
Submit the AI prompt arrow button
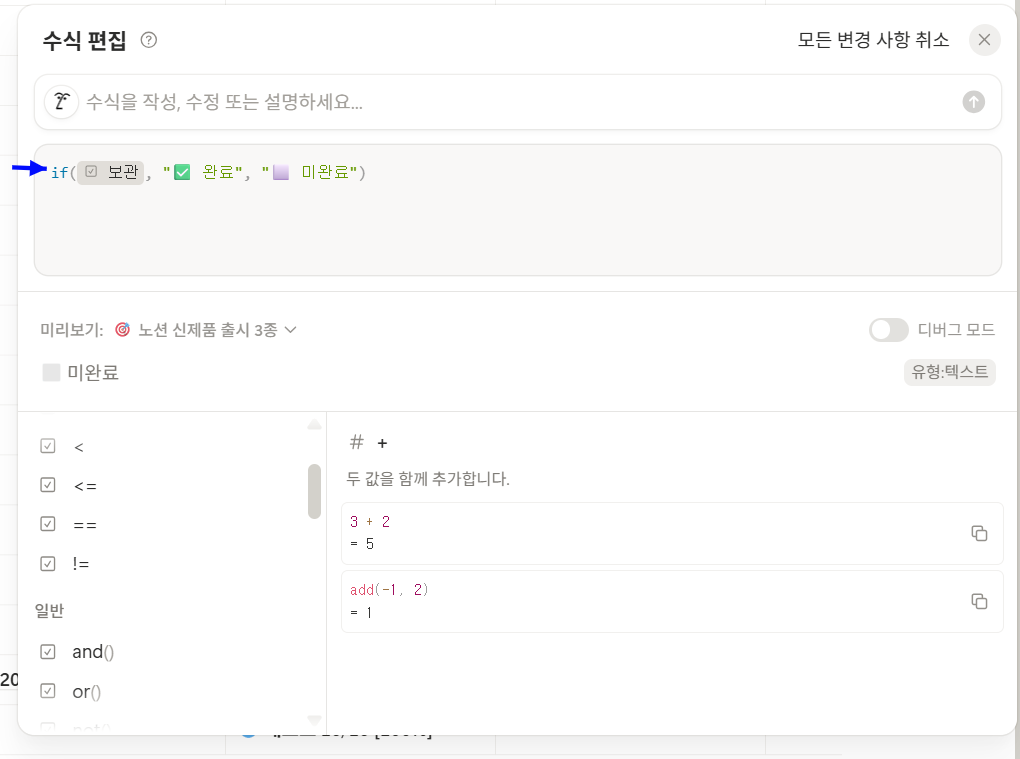[x=973, y=102]
